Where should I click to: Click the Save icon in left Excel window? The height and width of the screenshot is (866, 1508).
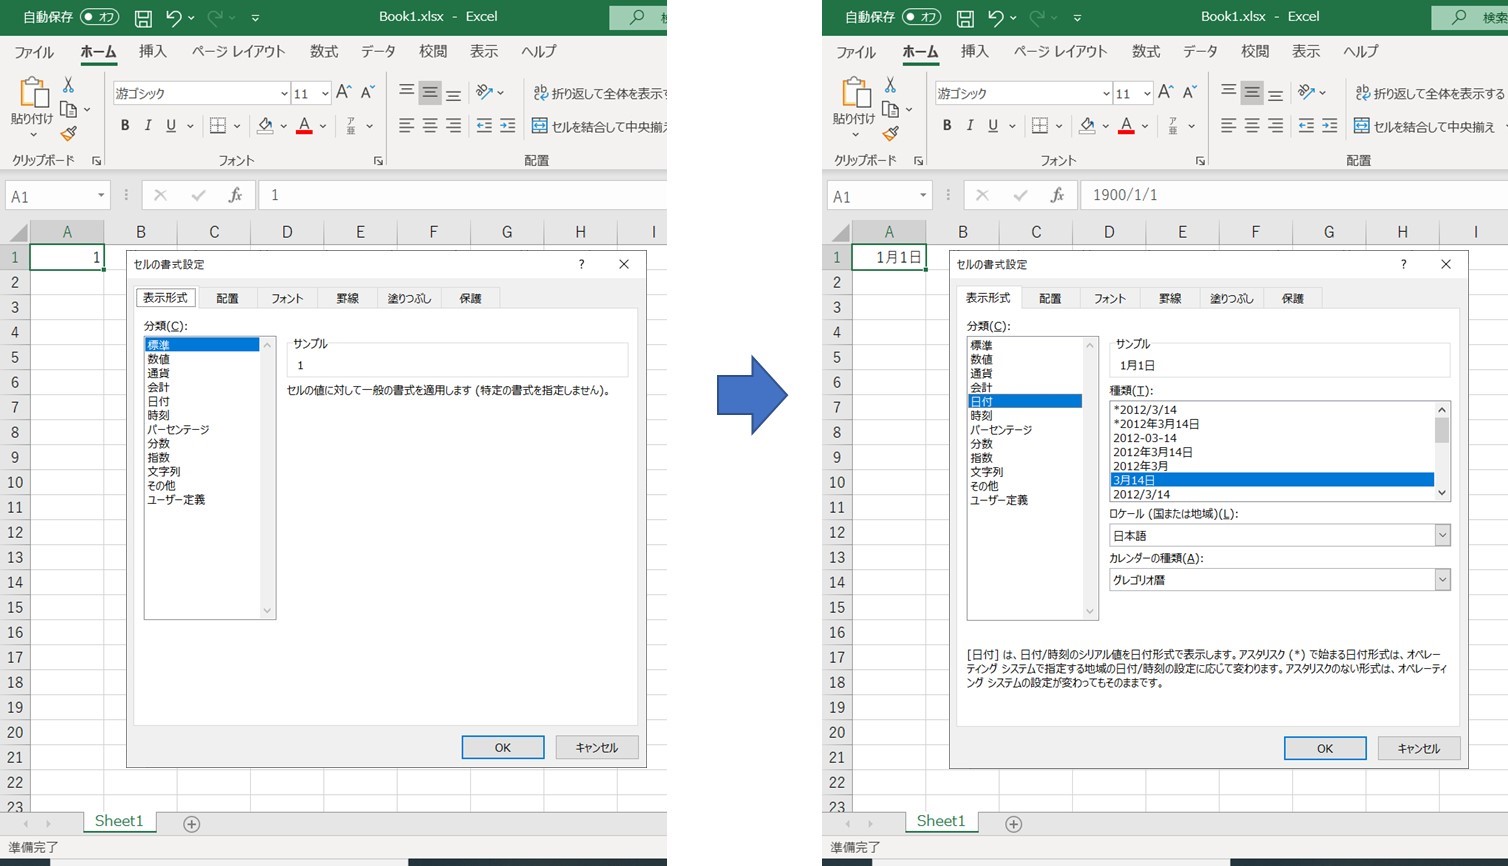(x=143, y=18)
